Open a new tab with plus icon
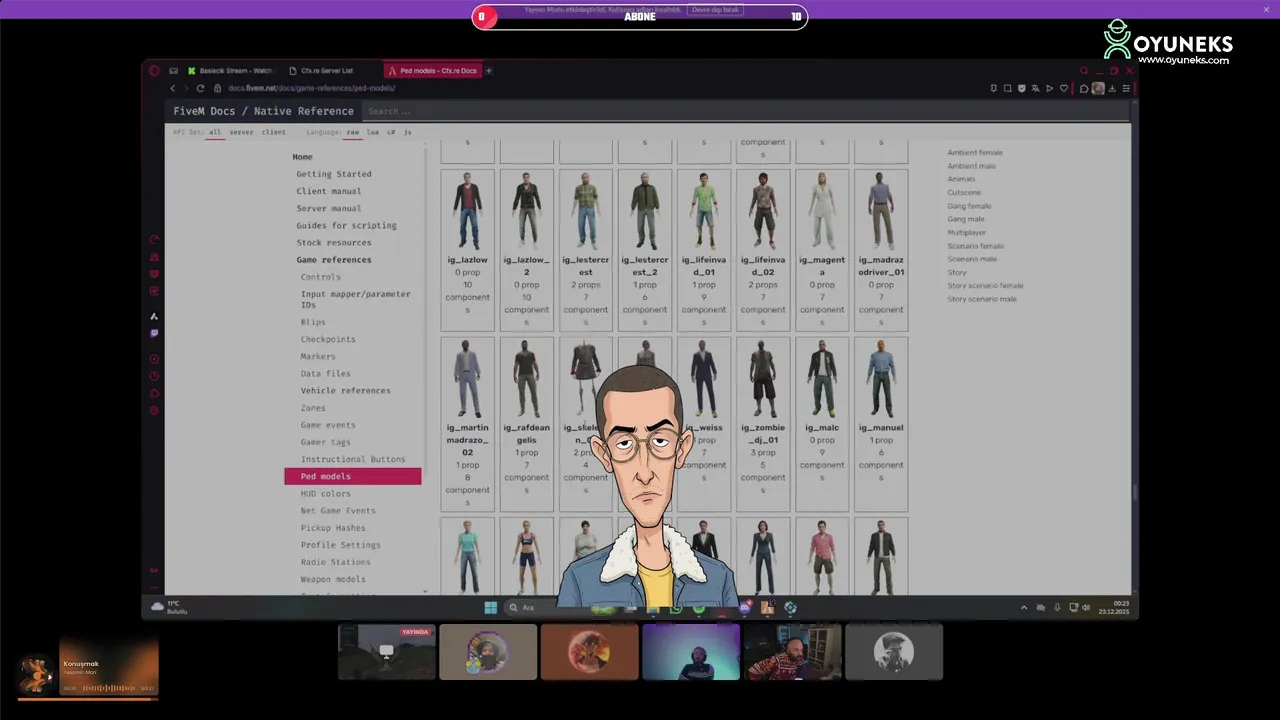Screen dimensions: 1280x720 (x=489, y=71)
